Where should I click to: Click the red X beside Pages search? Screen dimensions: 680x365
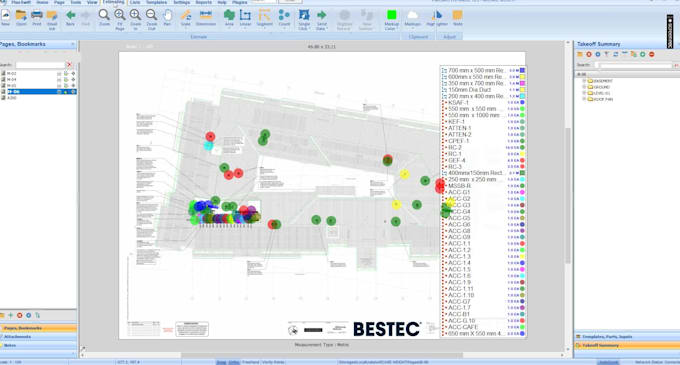69,65
